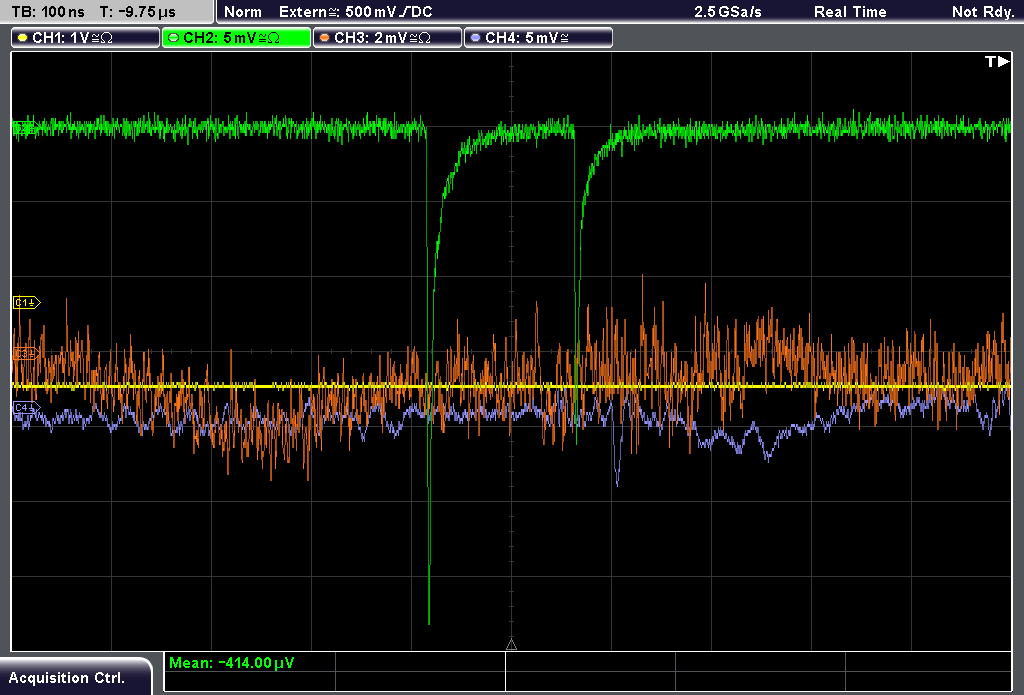Click the yellow dot in CH1 tab
This screenshot has height=695, width=1024.
click(23, 38)
